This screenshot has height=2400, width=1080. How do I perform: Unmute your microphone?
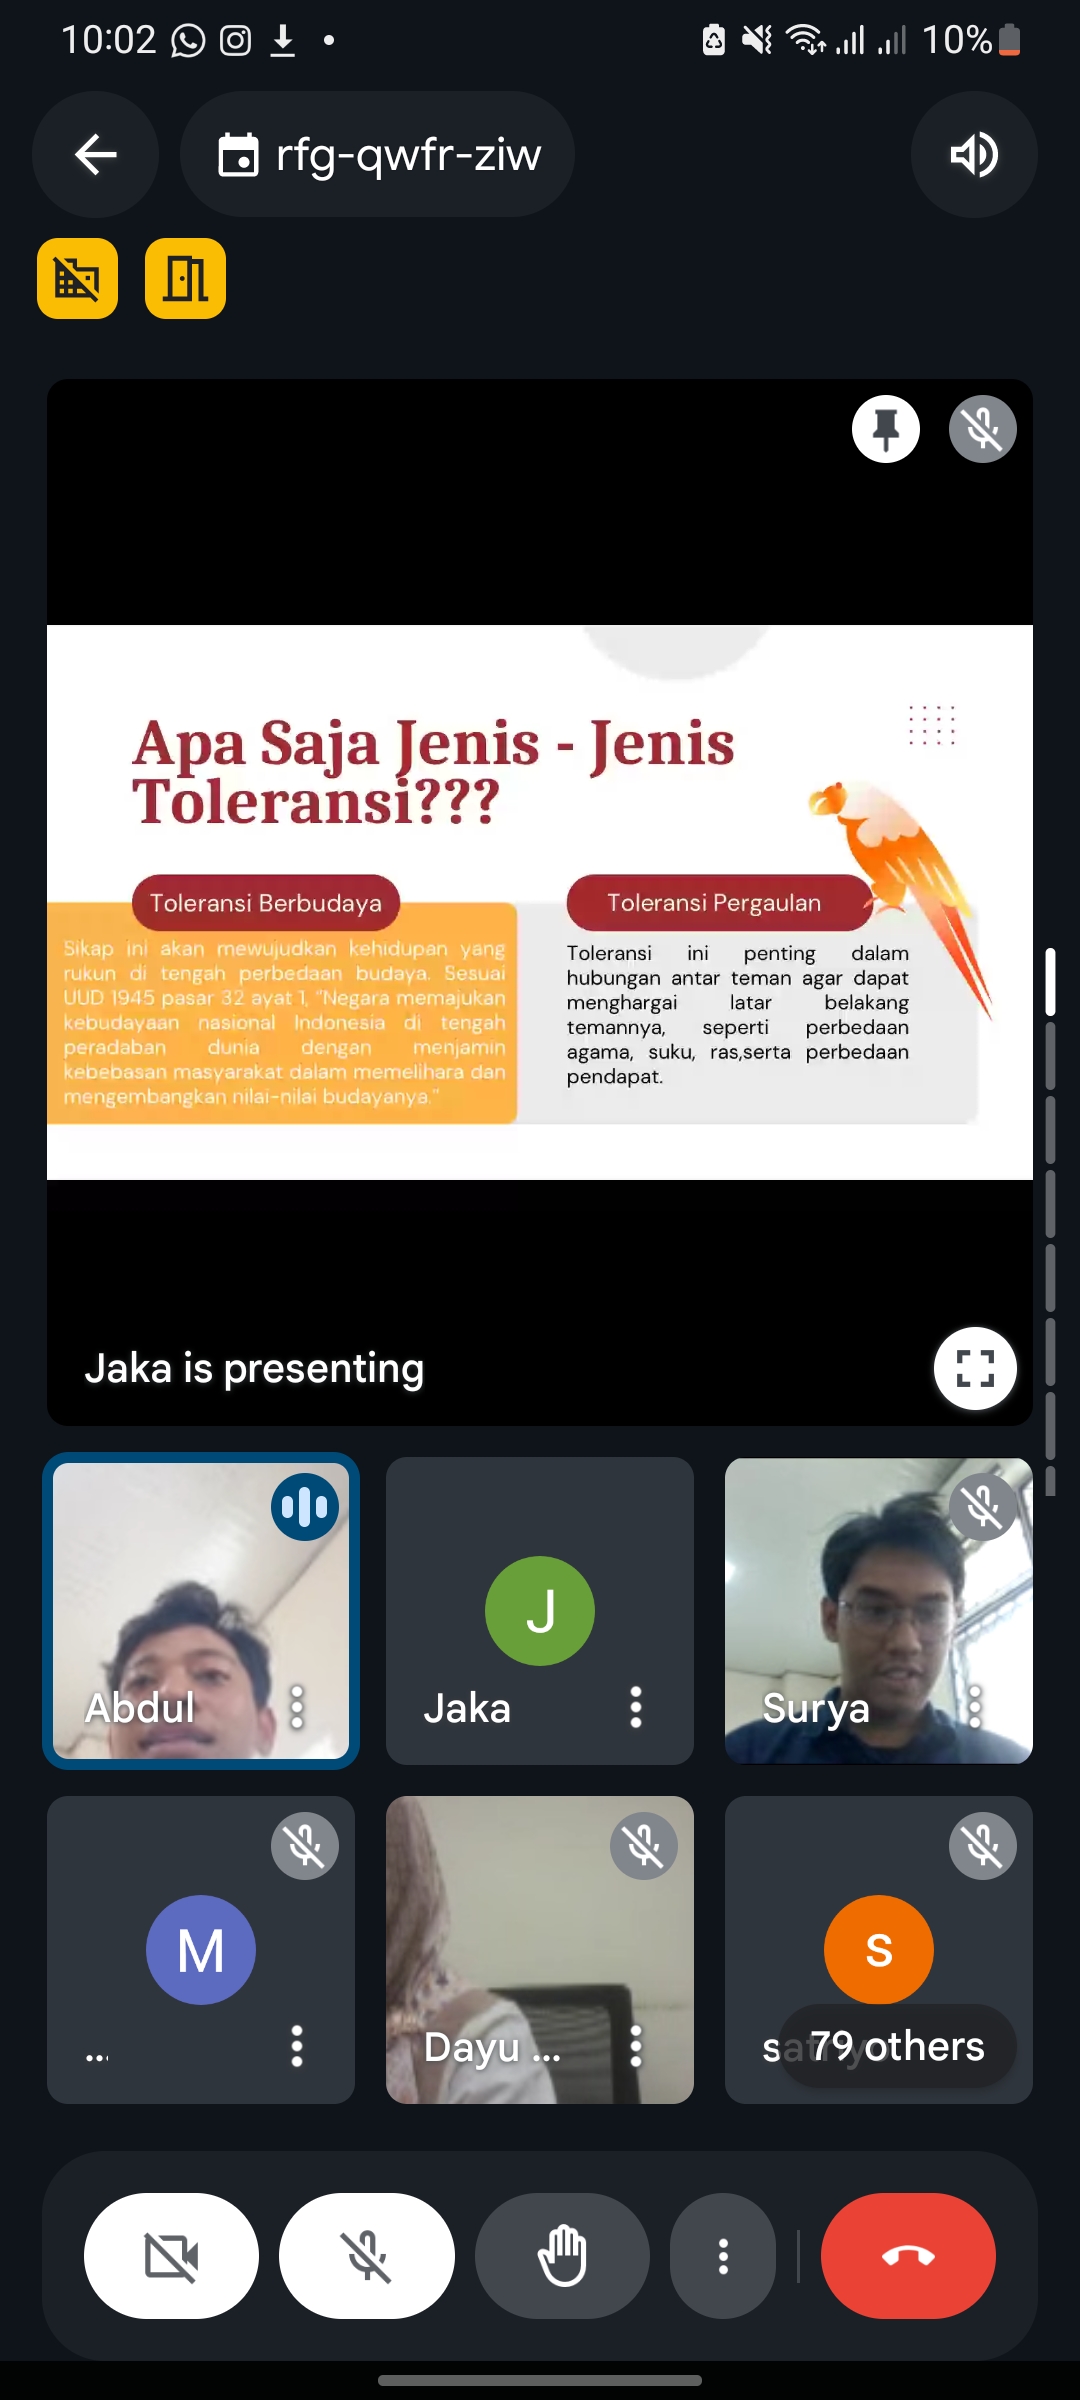click(367, 2256)
